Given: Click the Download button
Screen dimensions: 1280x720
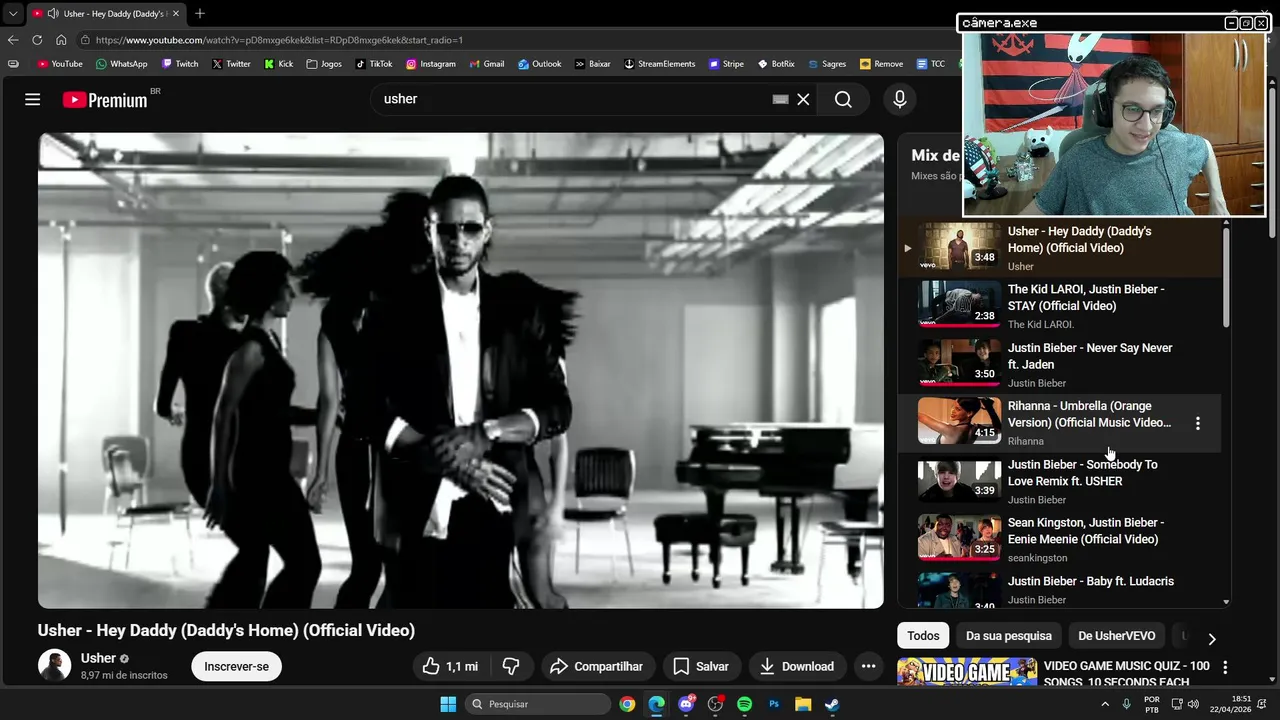Looking at the screenshot, I should 797,666.
